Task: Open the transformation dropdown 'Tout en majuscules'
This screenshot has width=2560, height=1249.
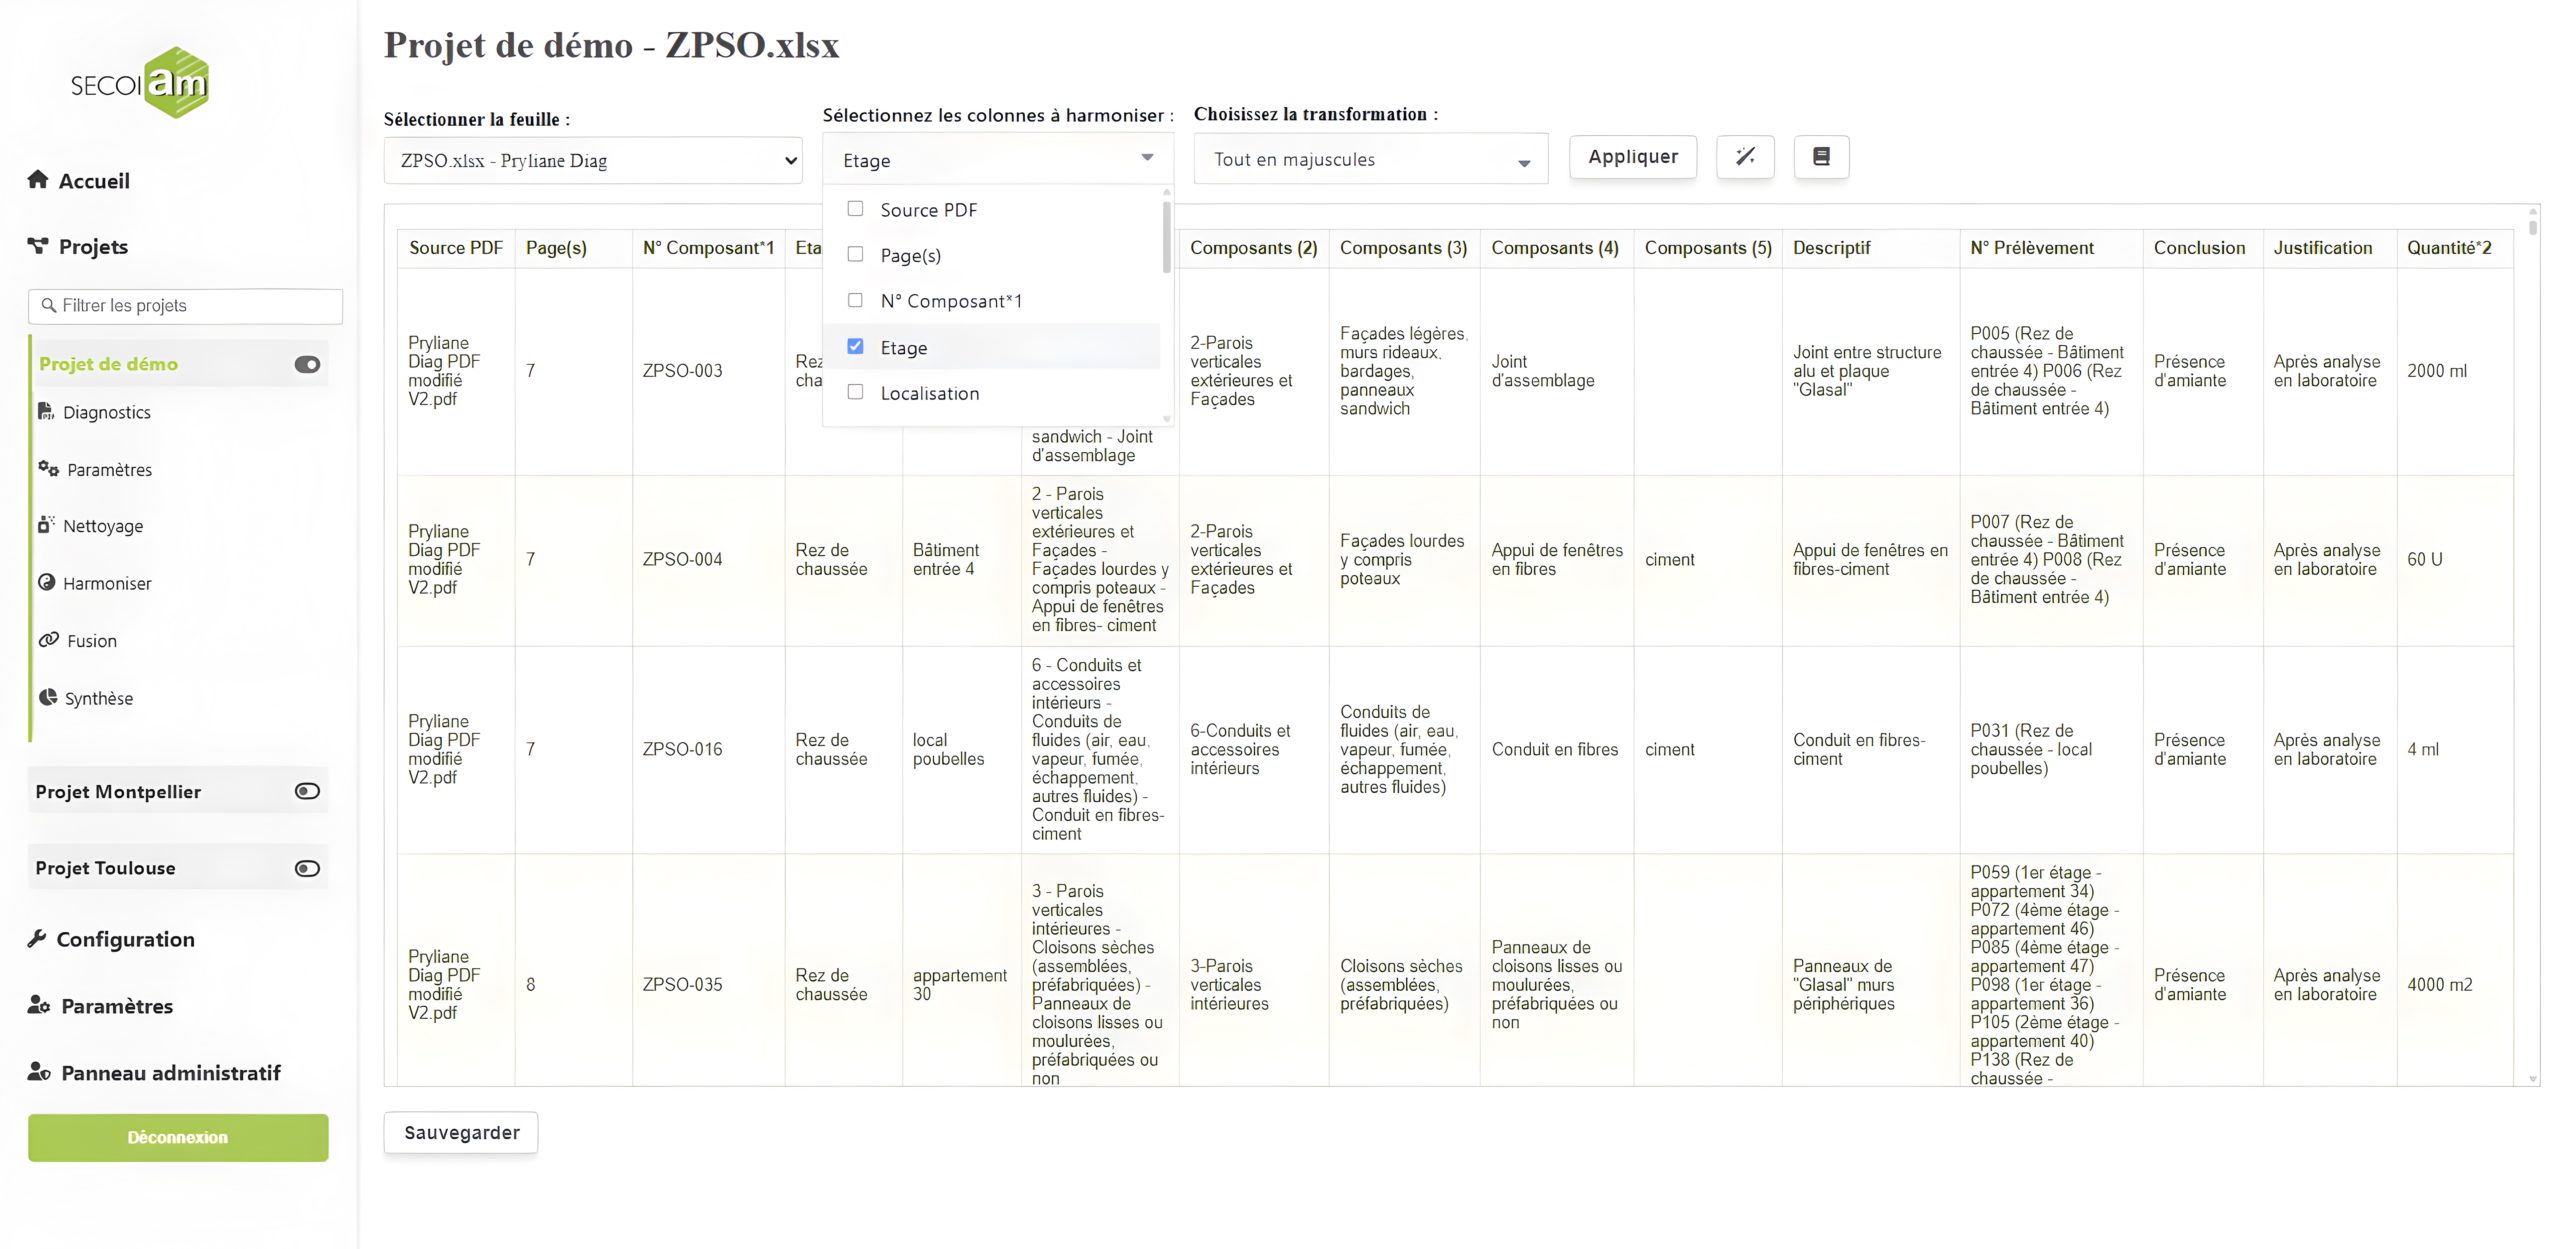Action: pos(1369,160)
